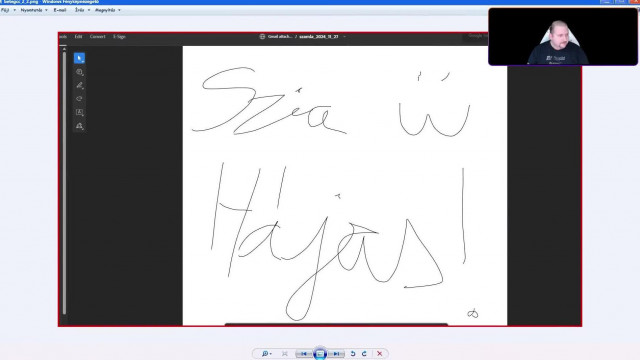Open the E-Sign menu in Acrobat
This screenshot has width=640, height=360.
pyautogui.click(x=119, y=37)
